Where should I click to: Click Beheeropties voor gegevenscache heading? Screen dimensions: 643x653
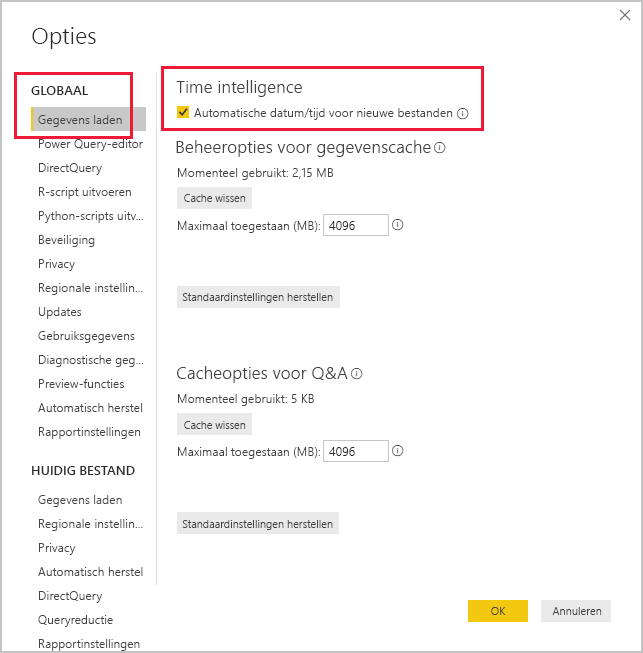pyautogui.click(x=303, y=147)
